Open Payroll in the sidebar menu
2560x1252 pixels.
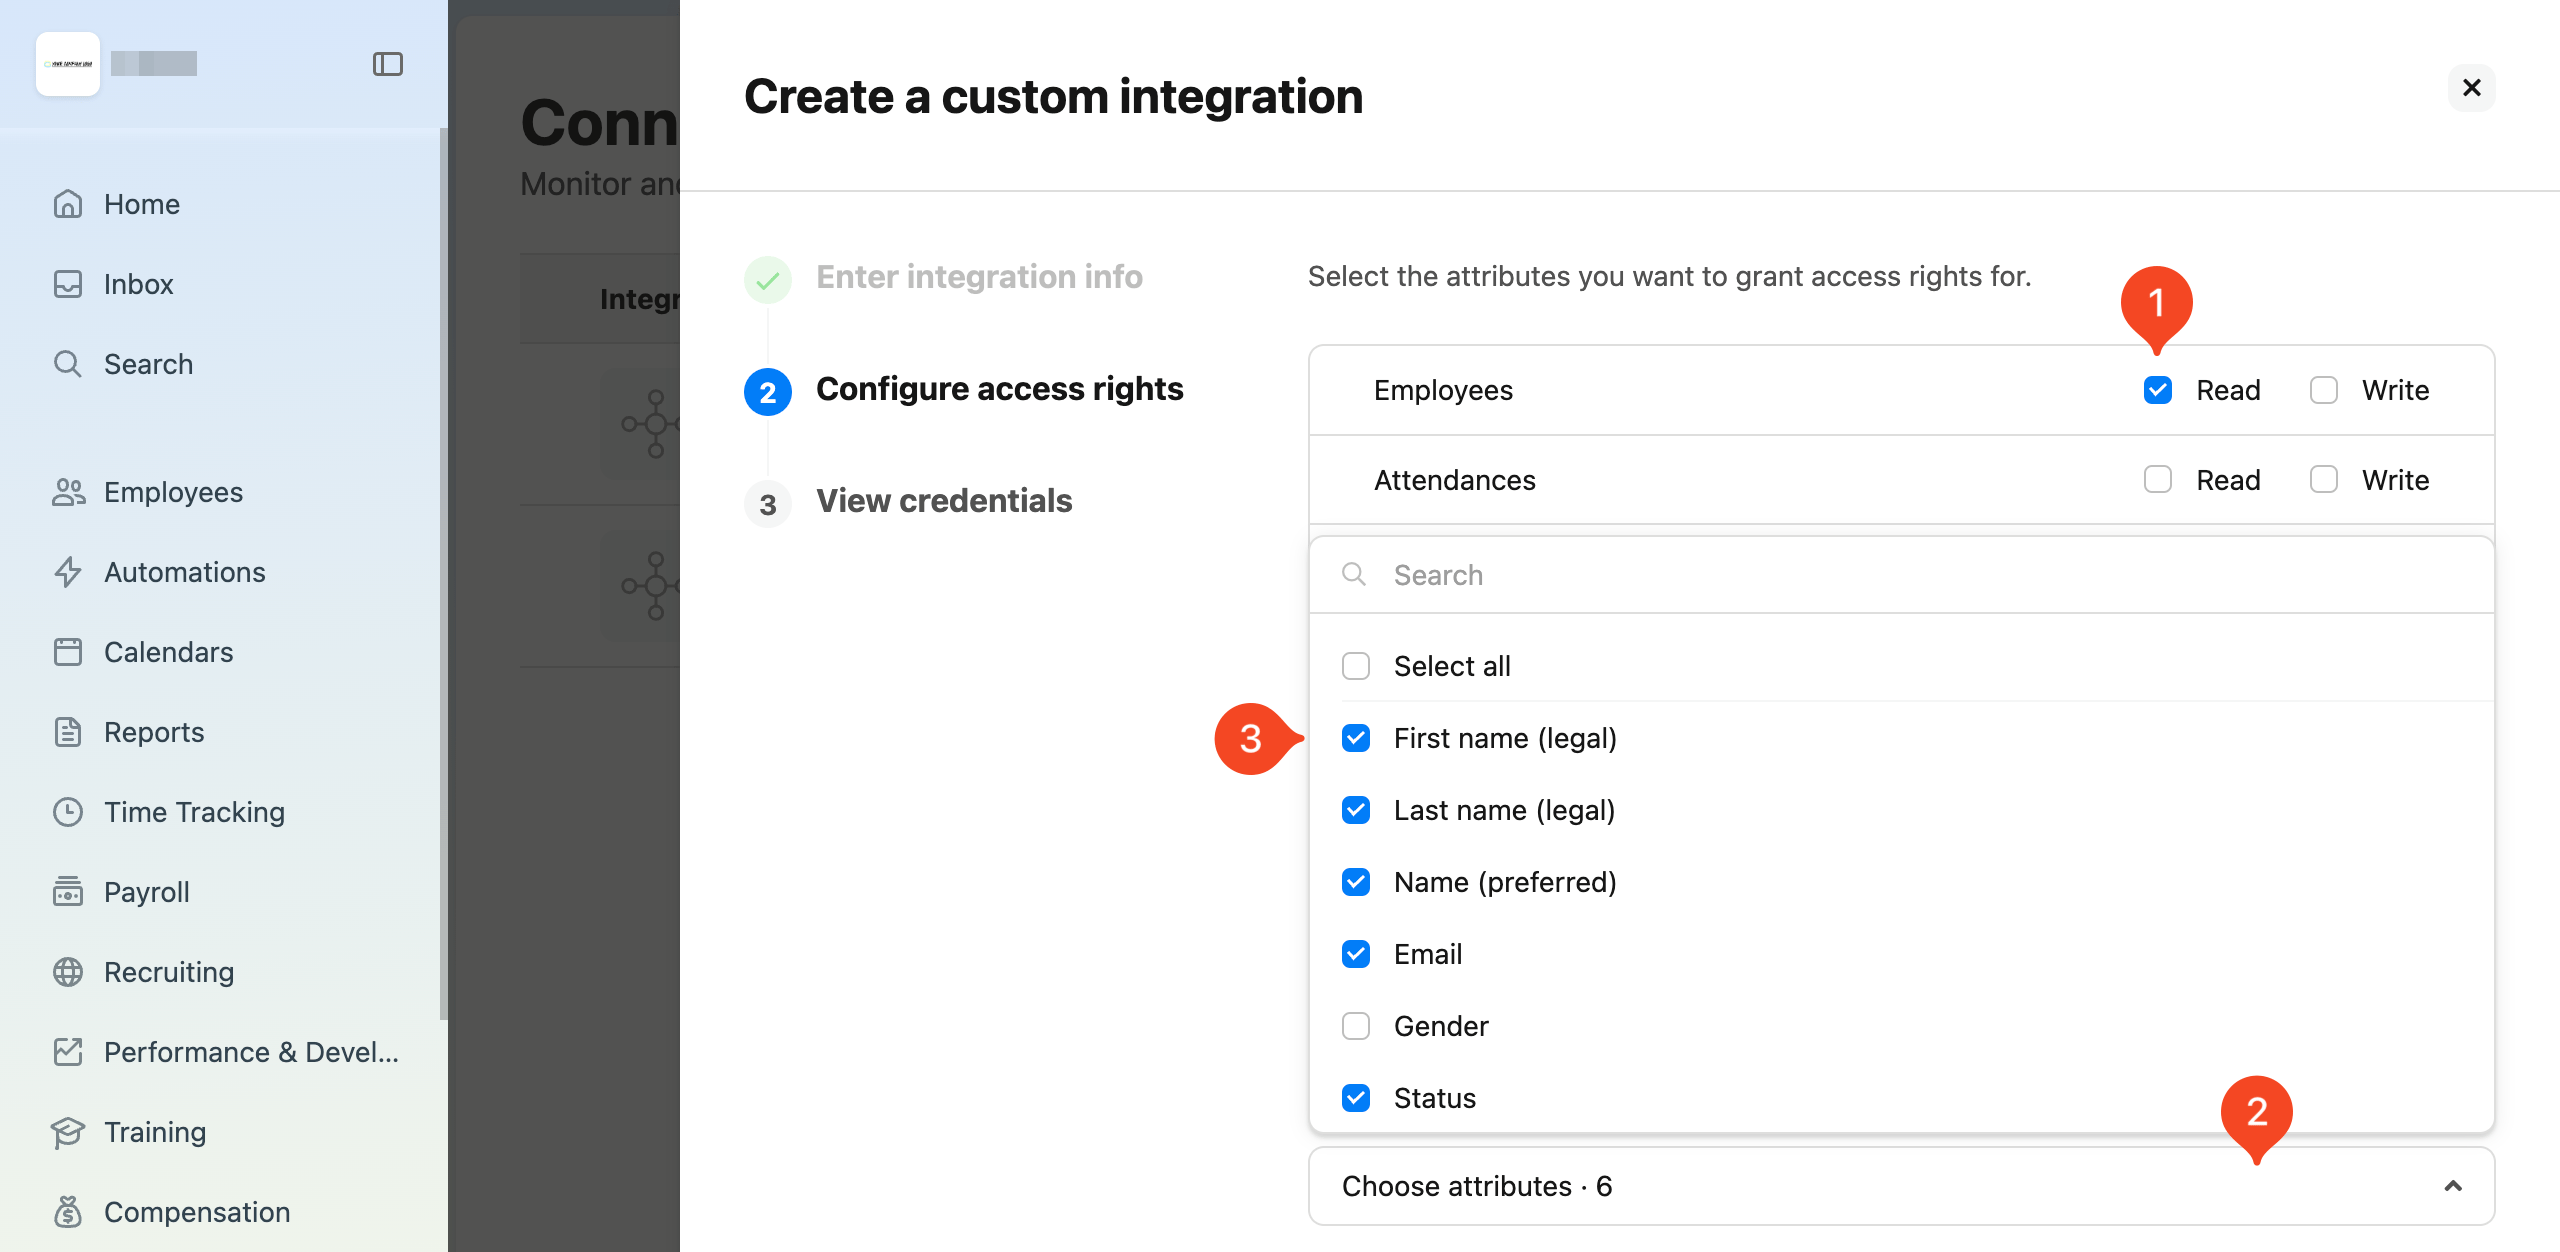(146, 892)
